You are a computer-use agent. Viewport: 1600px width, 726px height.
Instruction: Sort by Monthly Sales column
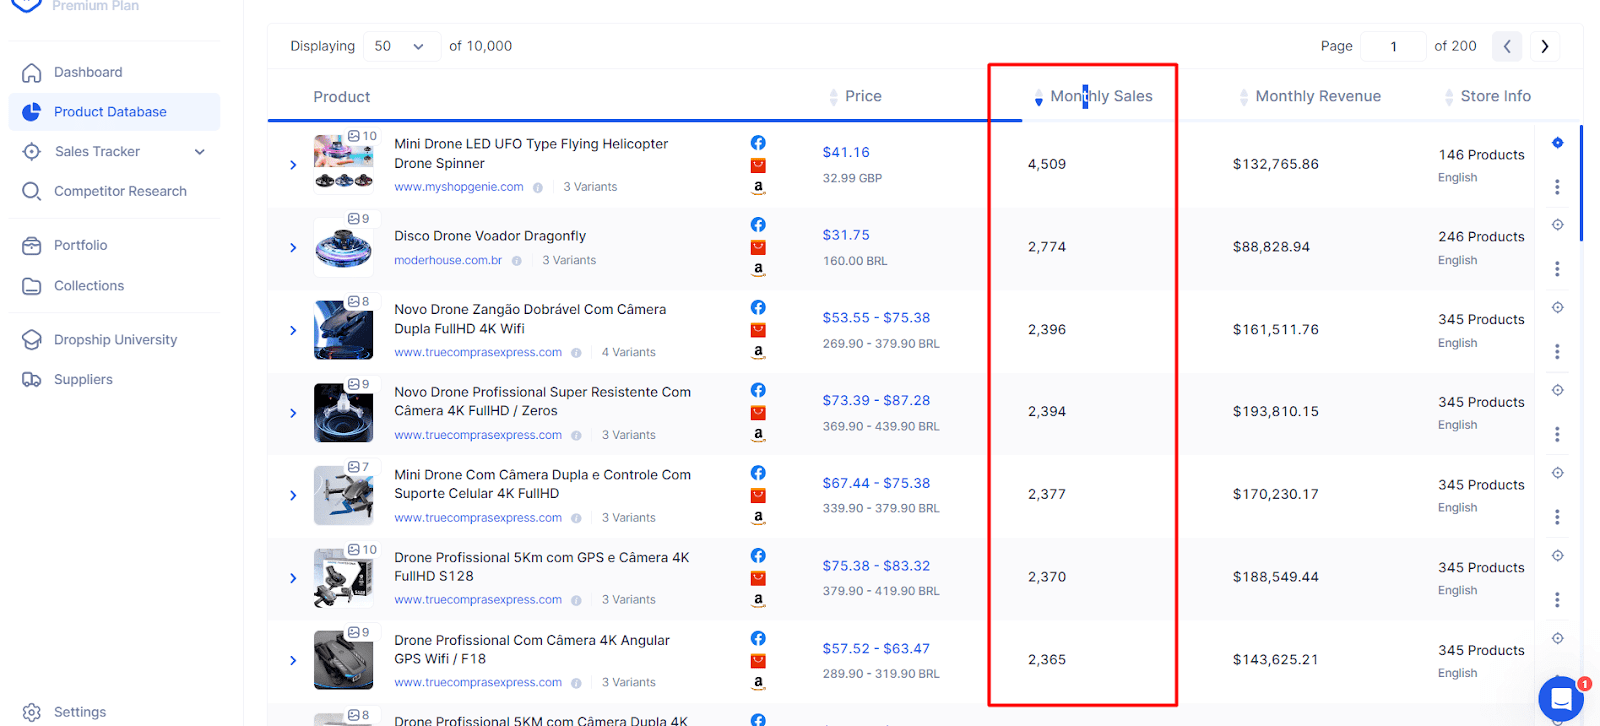point(1094,96)
